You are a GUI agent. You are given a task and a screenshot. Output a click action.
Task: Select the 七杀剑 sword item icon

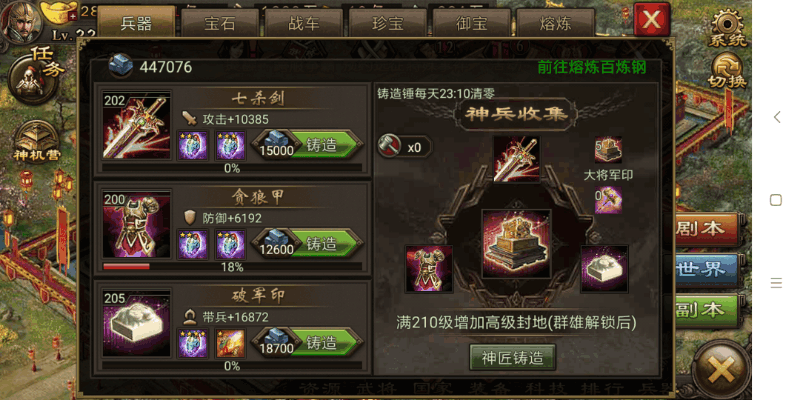[x=137, y=125]
